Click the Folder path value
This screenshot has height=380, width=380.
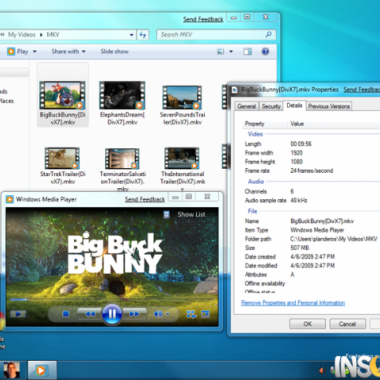334,239
